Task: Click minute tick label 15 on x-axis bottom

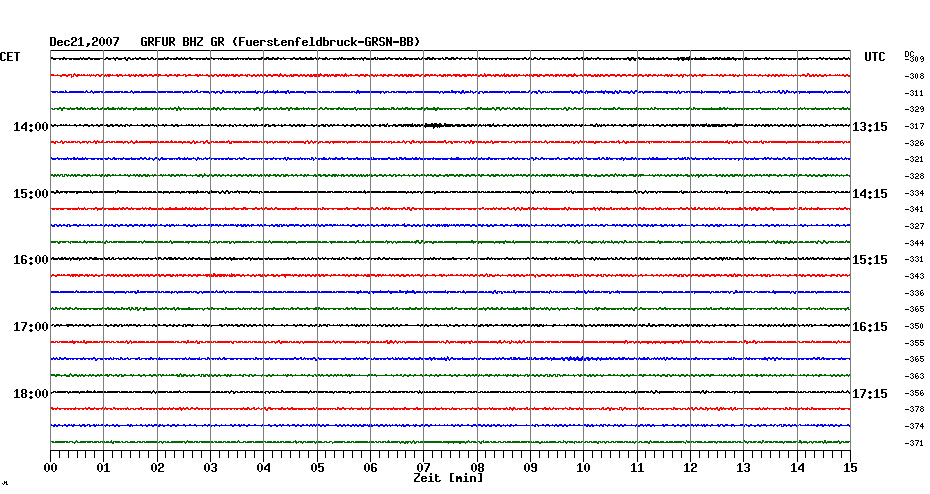Action: tap(850, 467)
